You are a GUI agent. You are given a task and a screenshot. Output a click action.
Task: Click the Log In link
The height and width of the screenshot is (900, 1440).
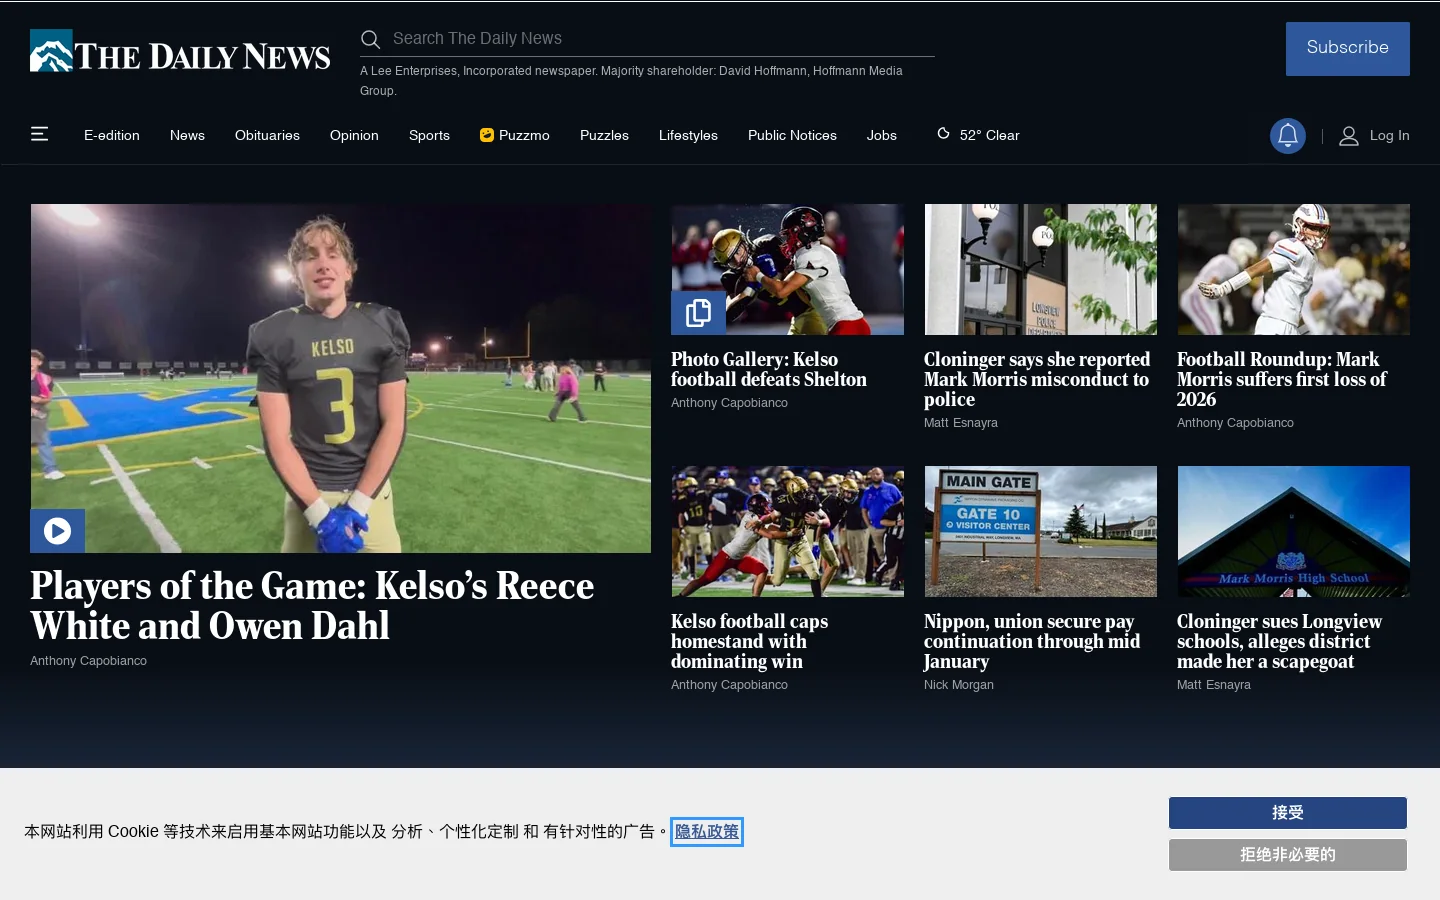(1389, 136)
